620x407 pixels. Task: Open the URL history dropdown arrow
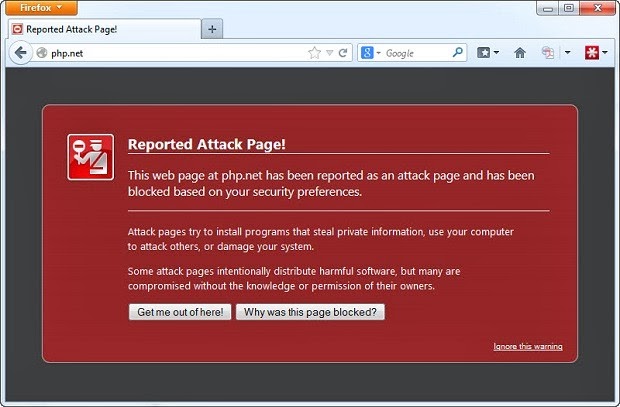pyautogui.click(x=329, y=53)
